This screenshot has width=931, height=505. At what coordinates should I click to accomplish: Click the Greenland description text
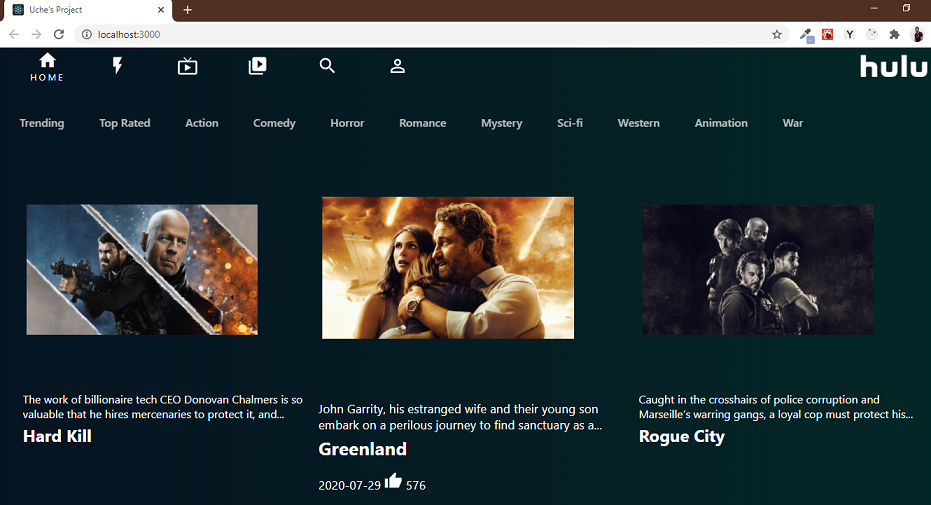tap(460, 417)
